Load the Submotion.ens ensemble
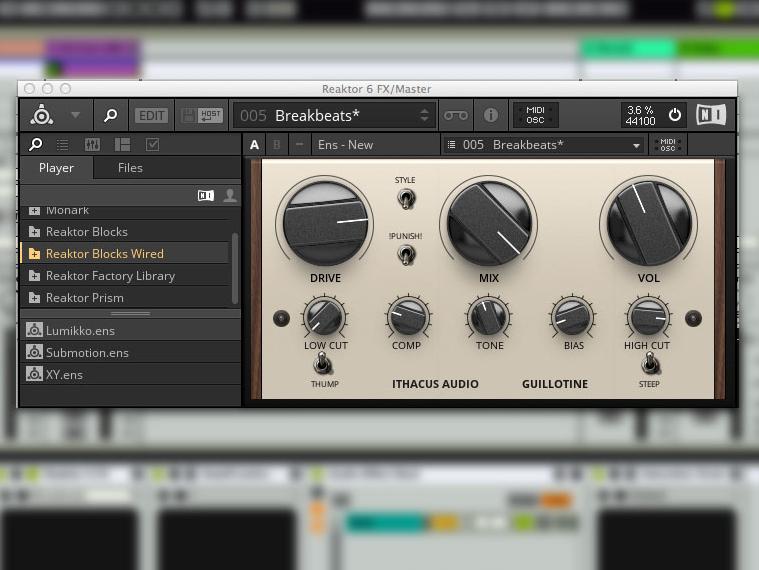This screenshot has height=570, width=759. 131,353
